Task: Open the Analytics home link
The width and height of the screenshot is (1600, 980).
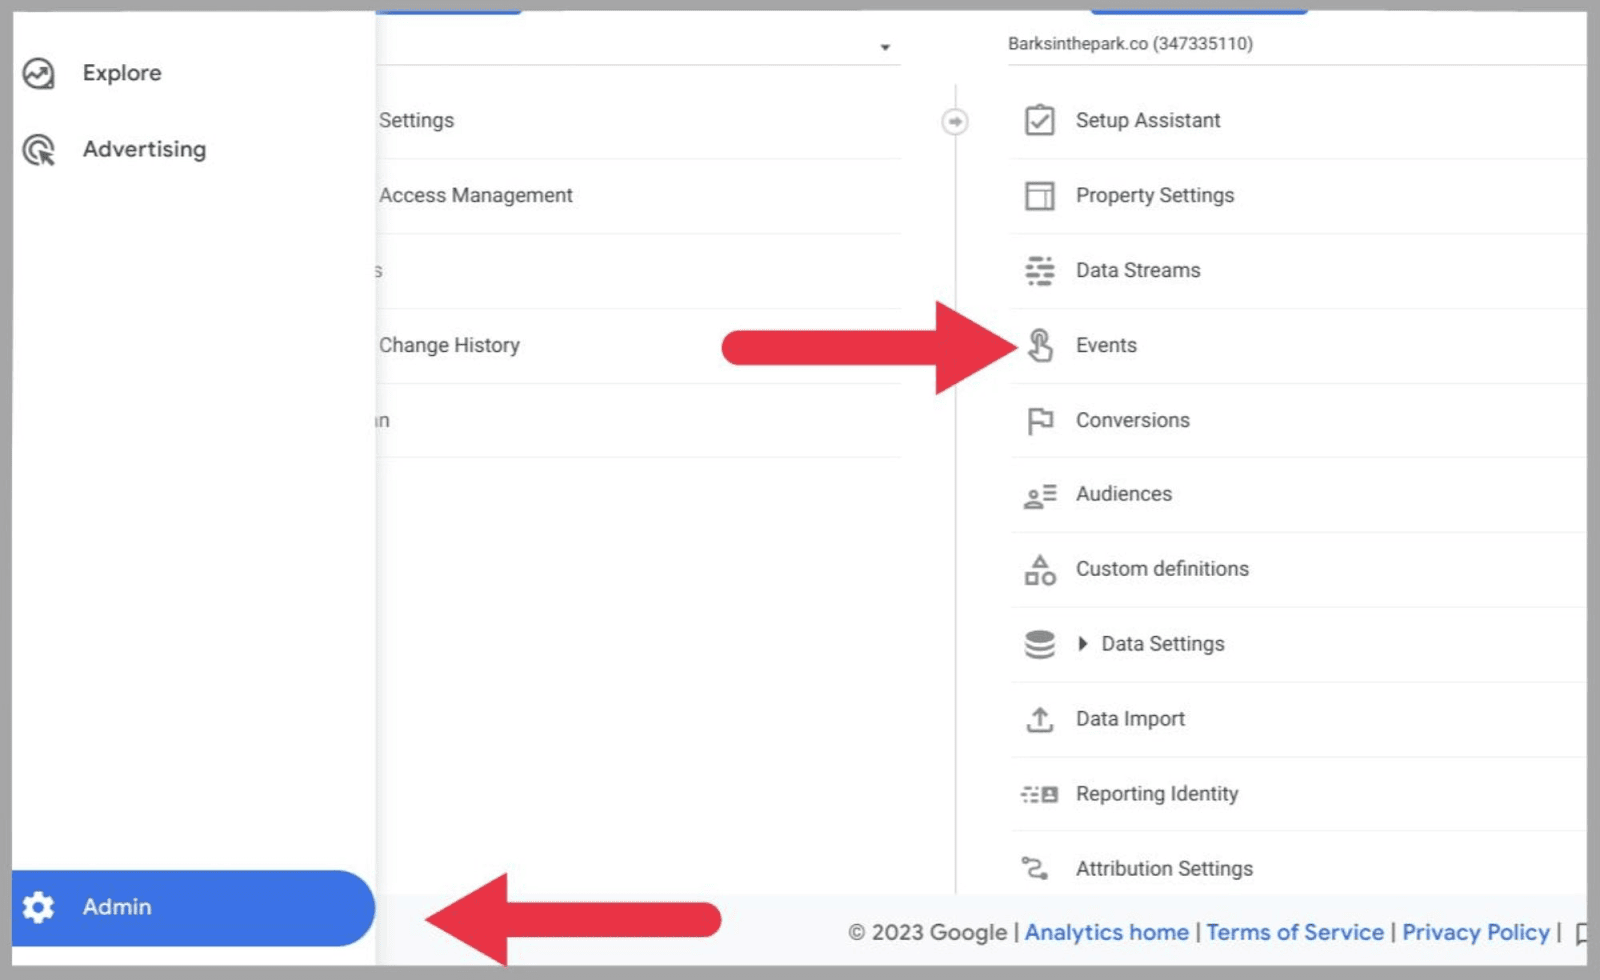Action: click(1106, 932)
